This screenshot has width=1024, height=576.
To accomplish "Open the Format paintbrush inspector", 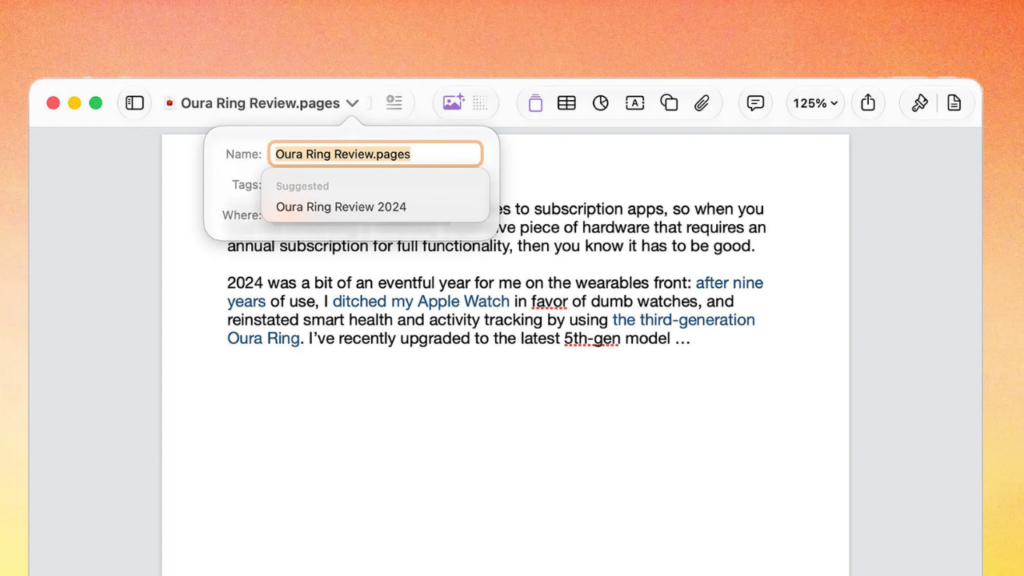I will pos(920,103).
